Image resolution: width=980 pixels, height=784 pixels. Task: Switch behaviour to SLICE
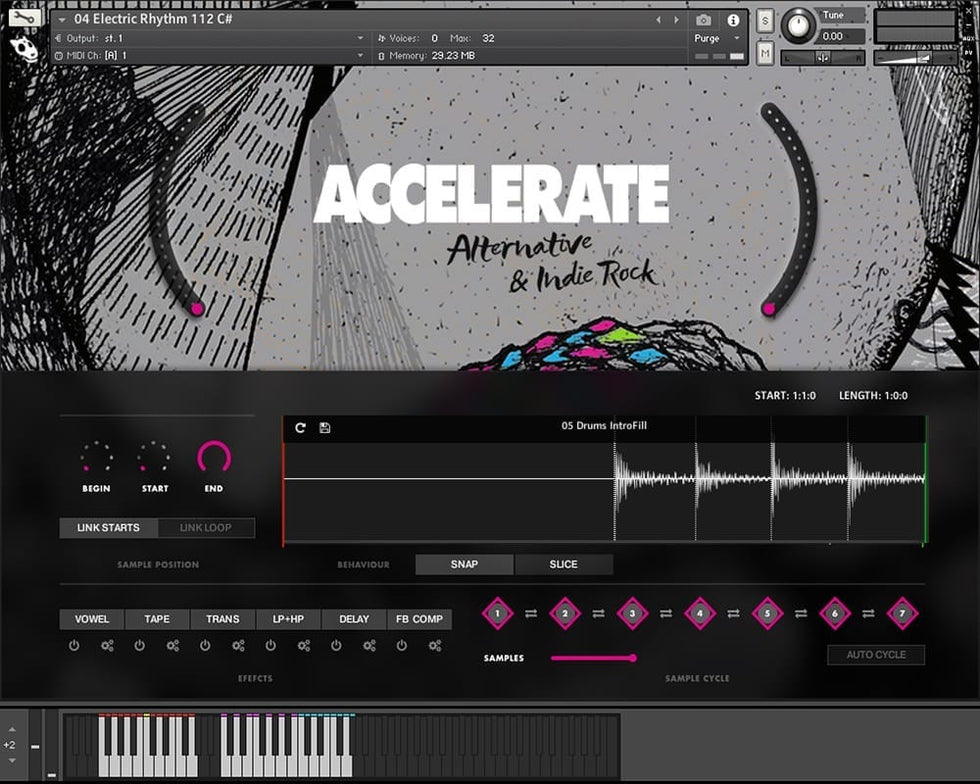[563, 564]
